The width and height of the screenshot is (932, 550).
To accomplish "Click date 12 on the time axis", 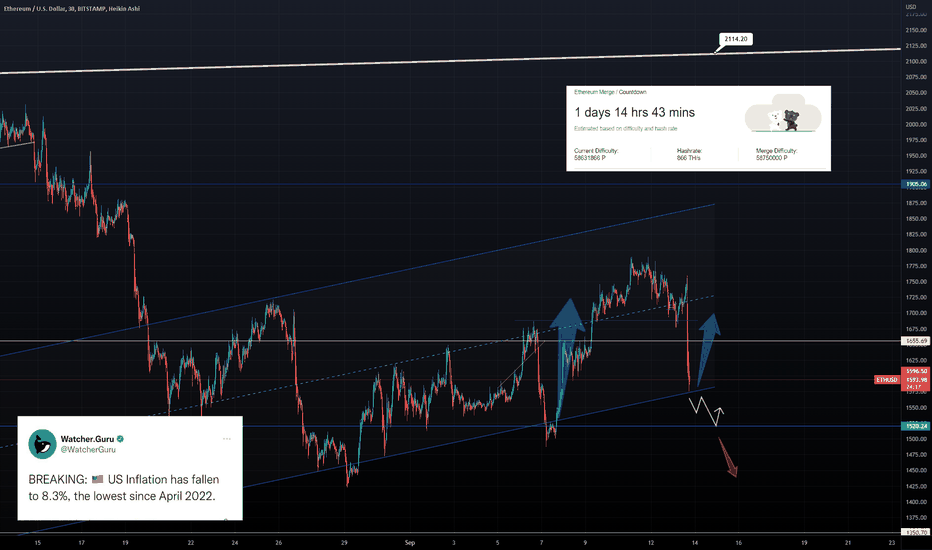I will coord(651,543).
